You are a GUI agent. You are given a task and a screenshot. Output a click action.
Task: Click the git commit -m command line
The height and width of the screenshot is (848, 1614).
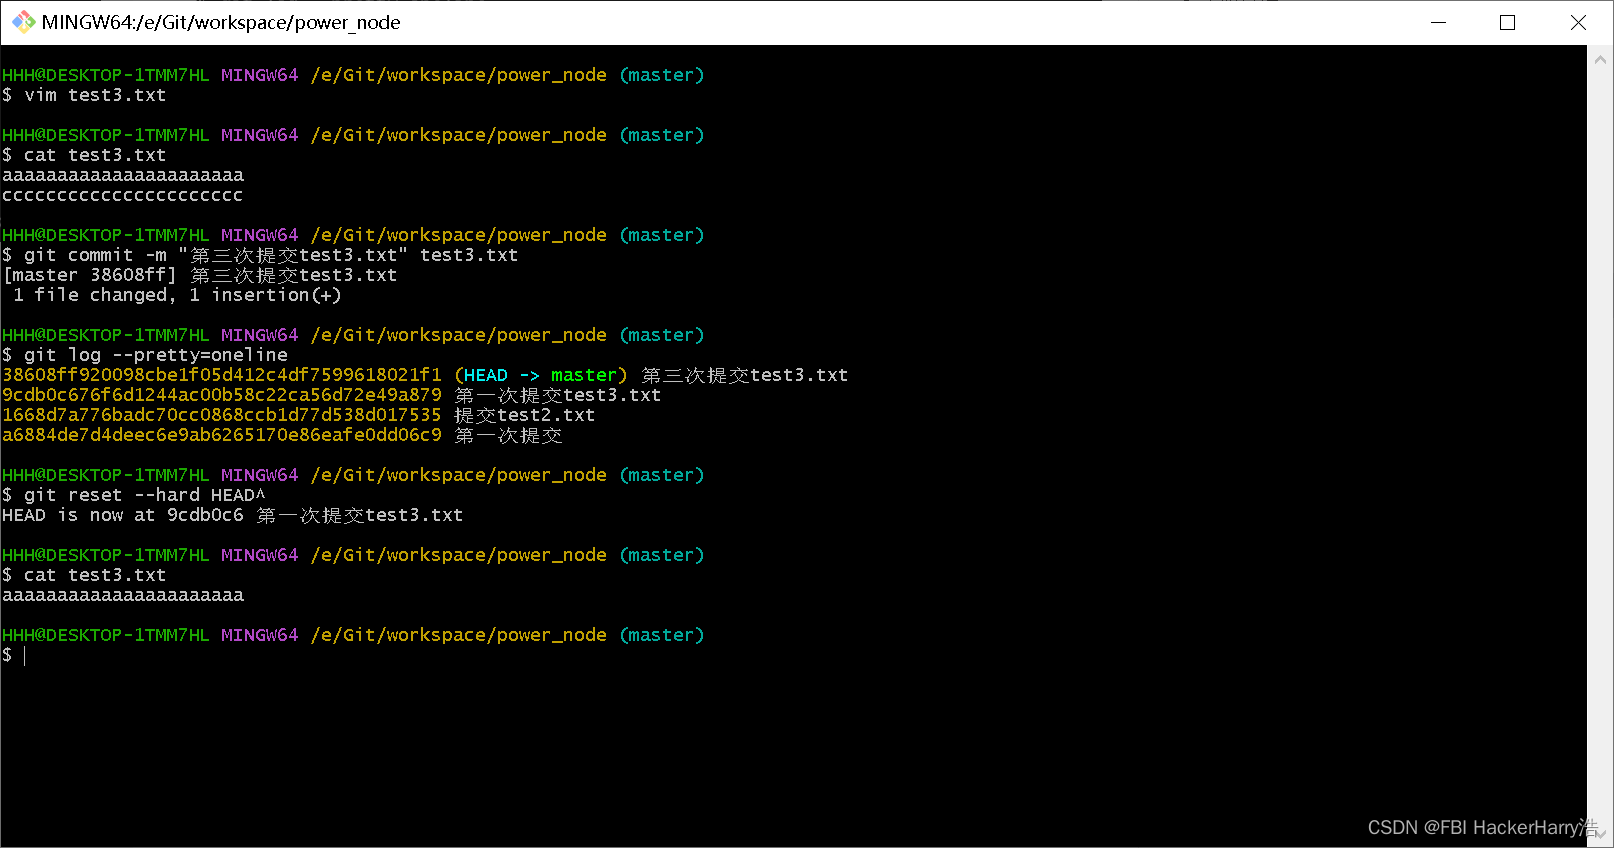(x=260, y=255)
